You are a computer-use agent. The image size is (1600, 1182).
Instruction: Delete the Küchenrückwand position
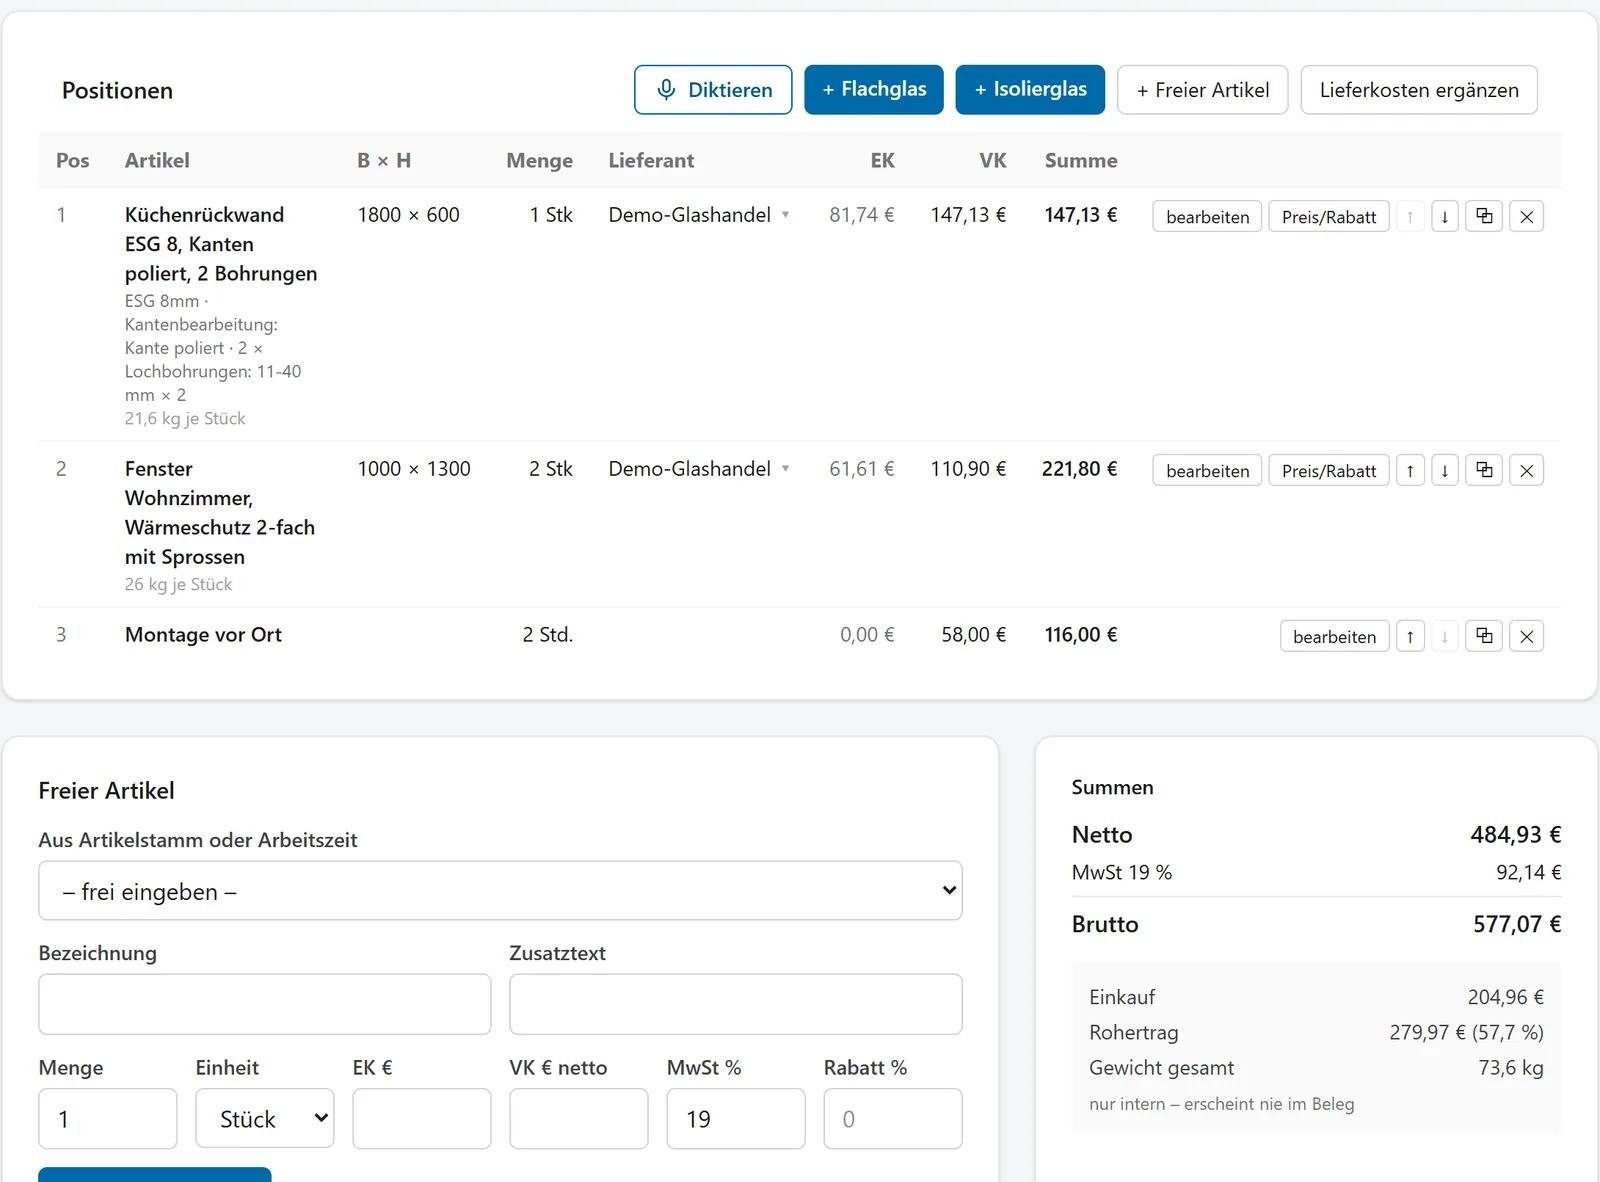tap(1527, 216)
